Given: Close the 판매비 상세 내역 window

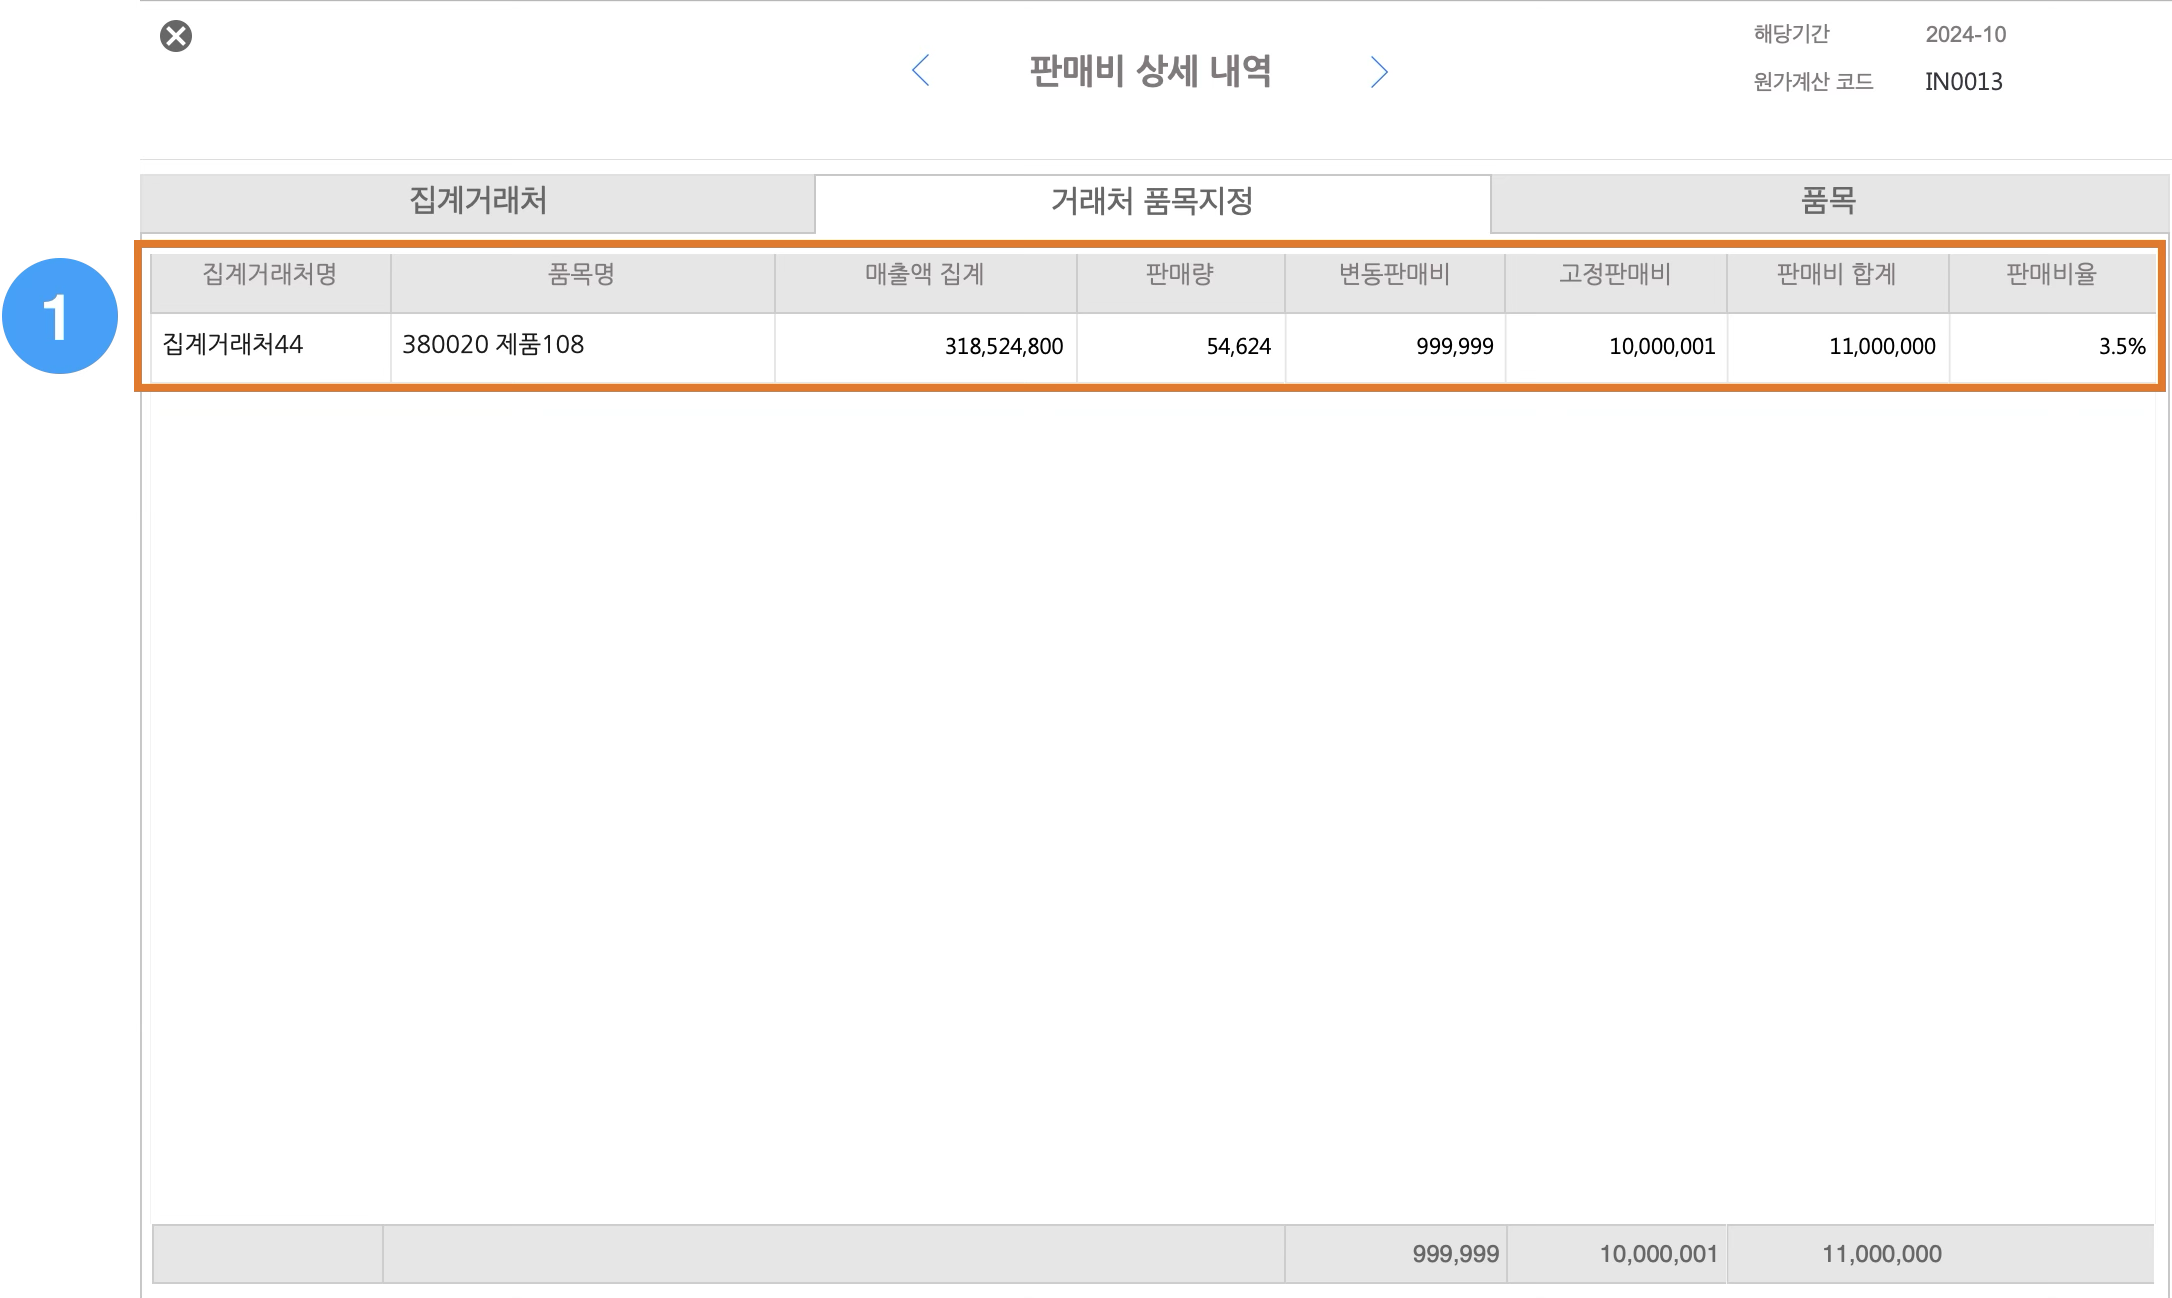Looking at the screenshot, I should 176,37.
